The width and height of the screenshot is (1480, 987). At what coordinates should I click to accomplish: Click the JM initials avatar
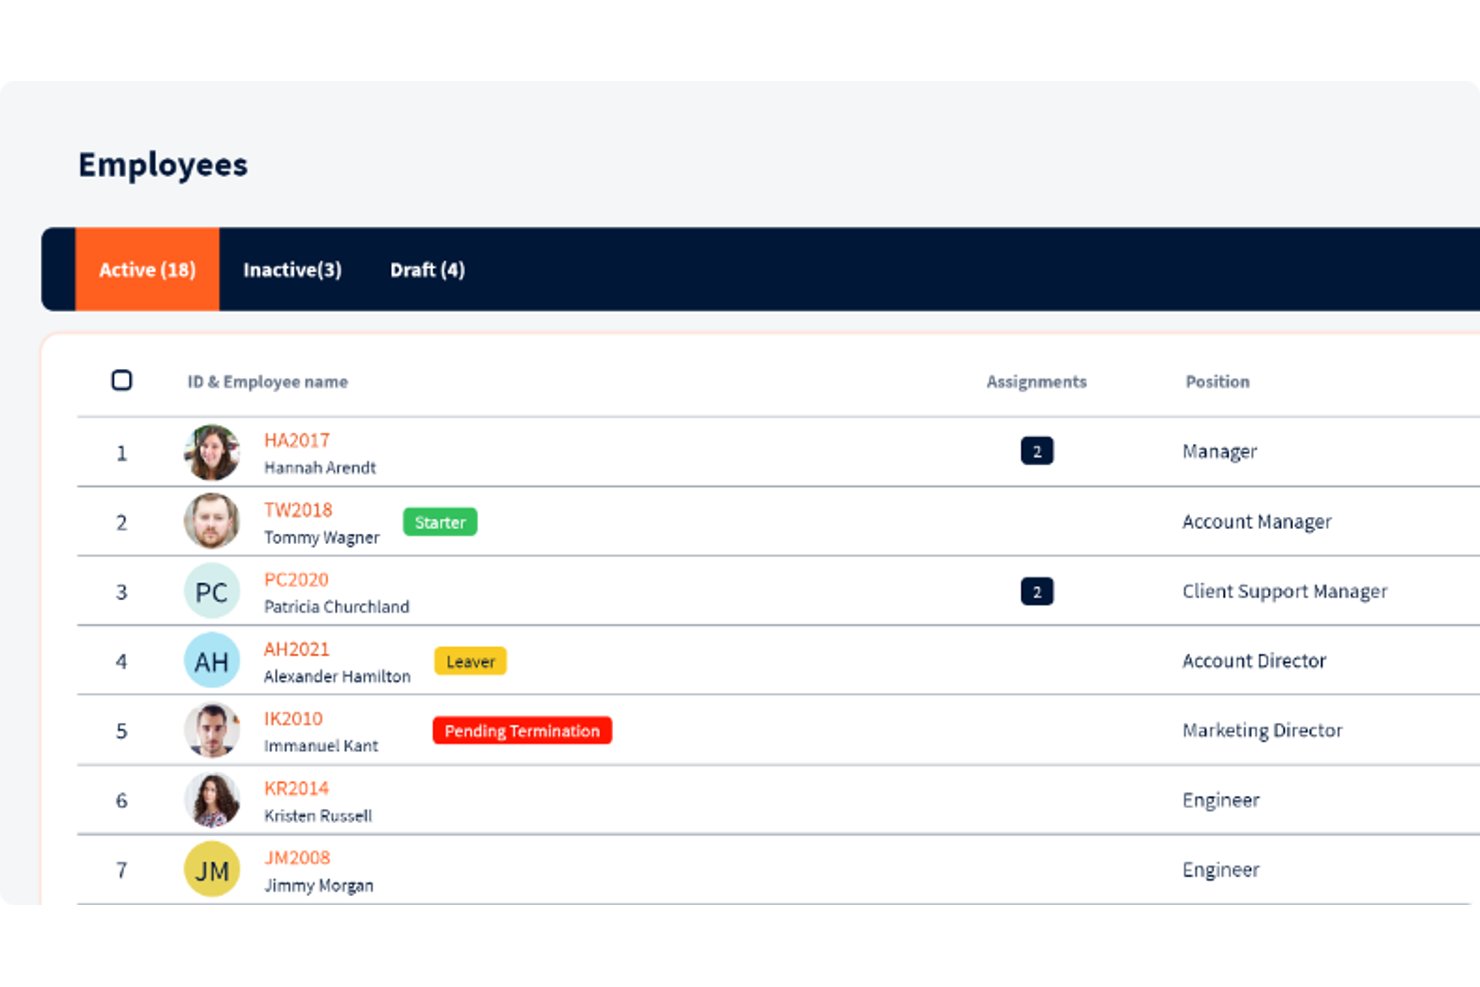[x=212, y=869]
